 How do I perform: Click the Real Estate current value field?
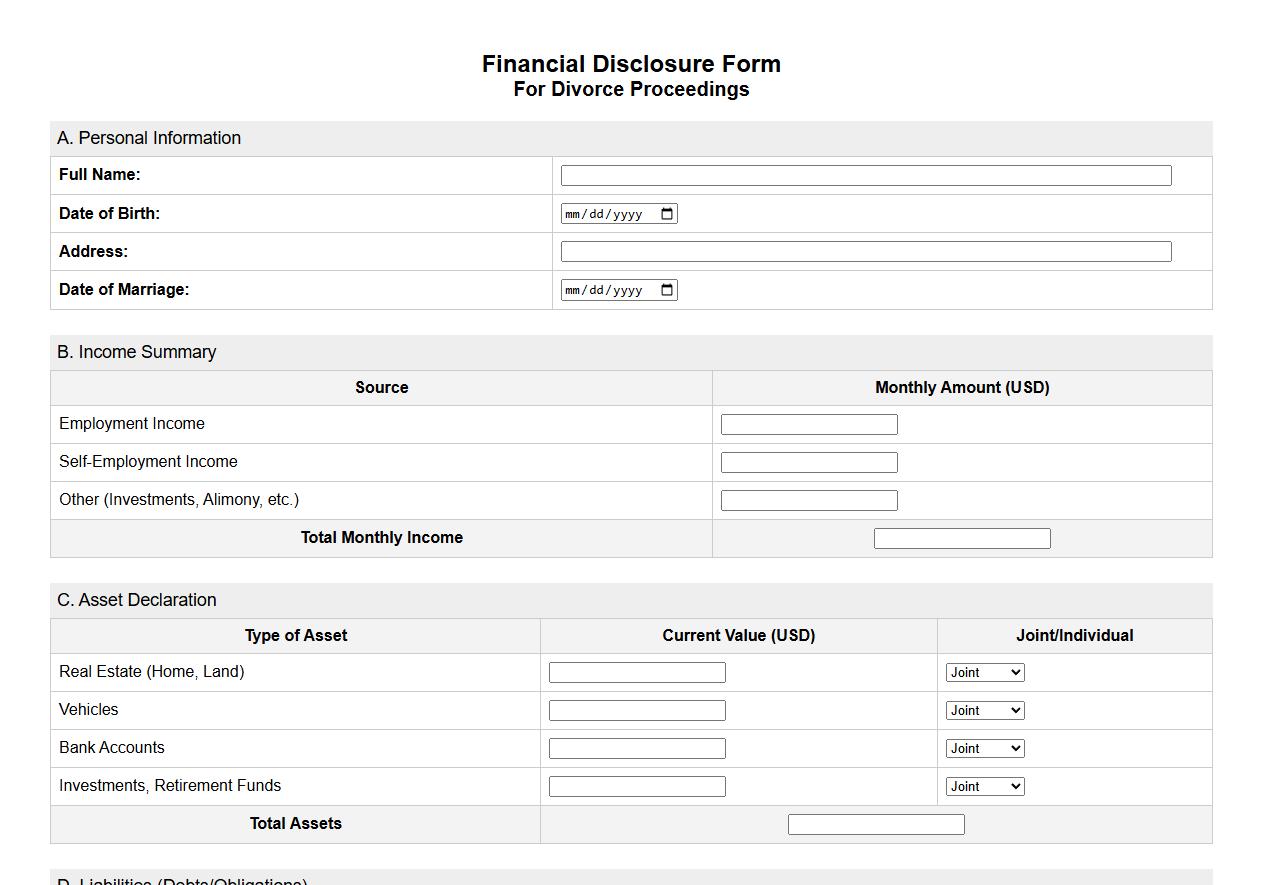point(637,672)
